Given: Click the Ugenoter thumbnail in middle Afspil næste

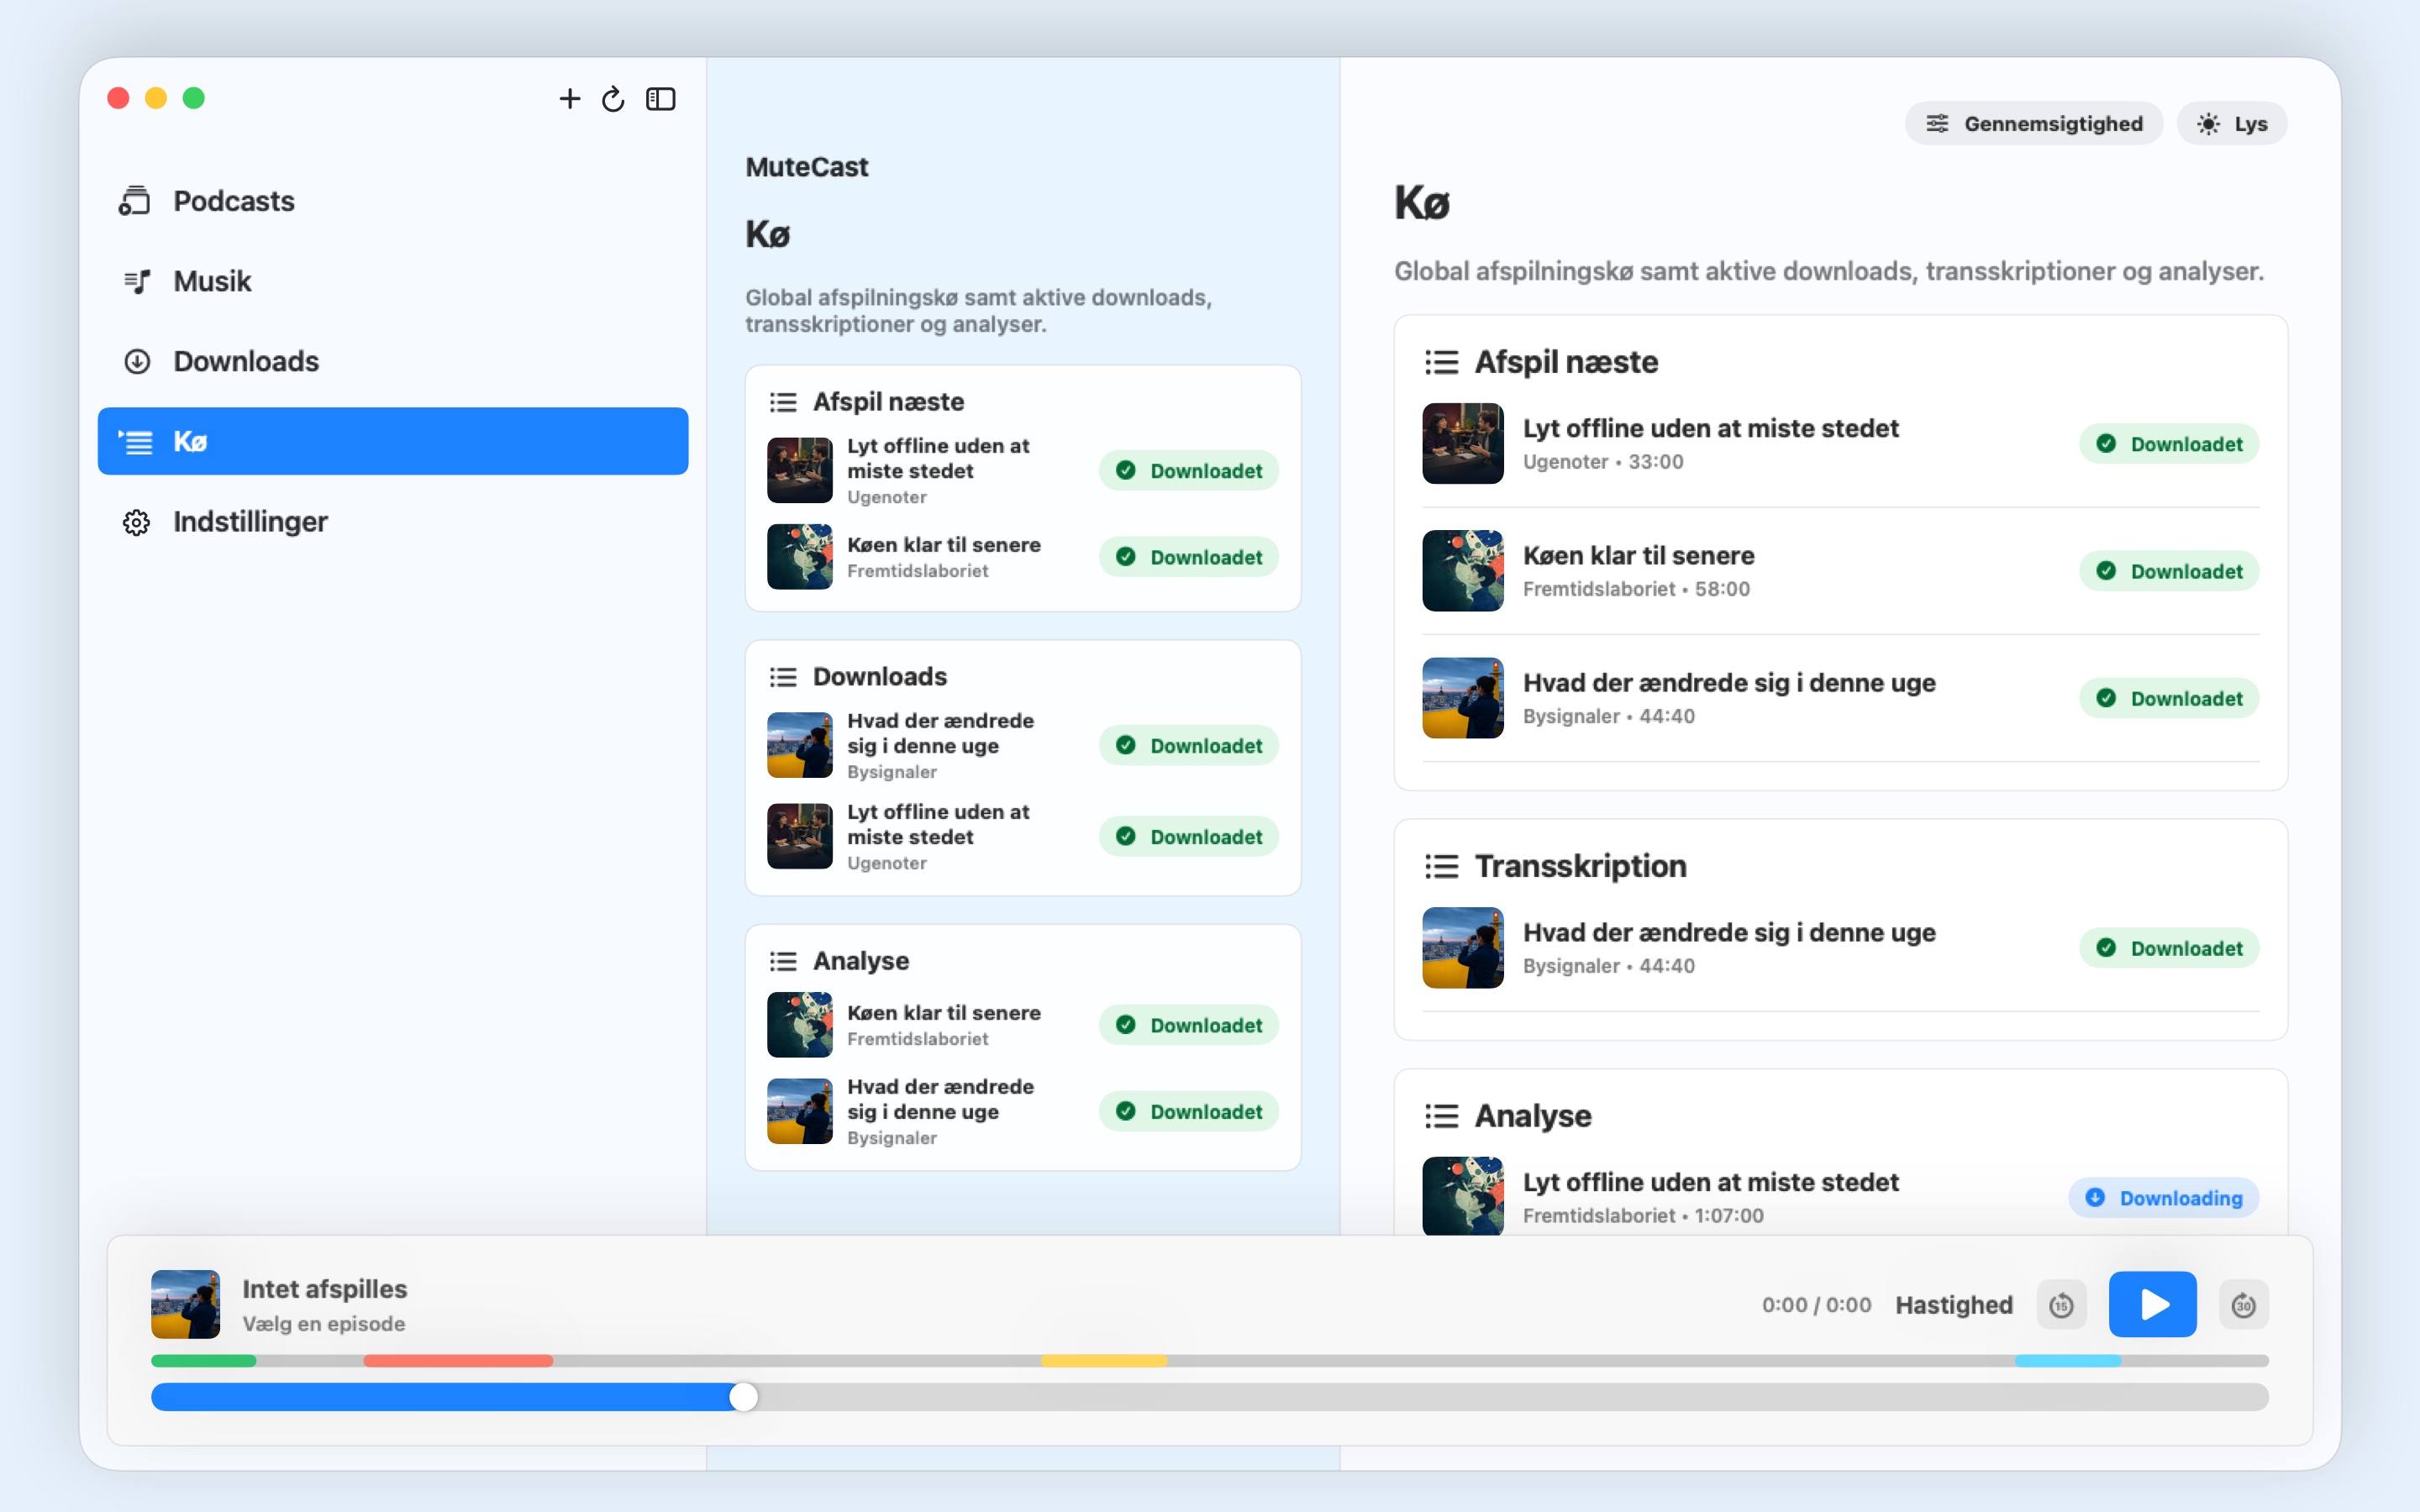Looking at the screenshot, I should click(799, 470).
